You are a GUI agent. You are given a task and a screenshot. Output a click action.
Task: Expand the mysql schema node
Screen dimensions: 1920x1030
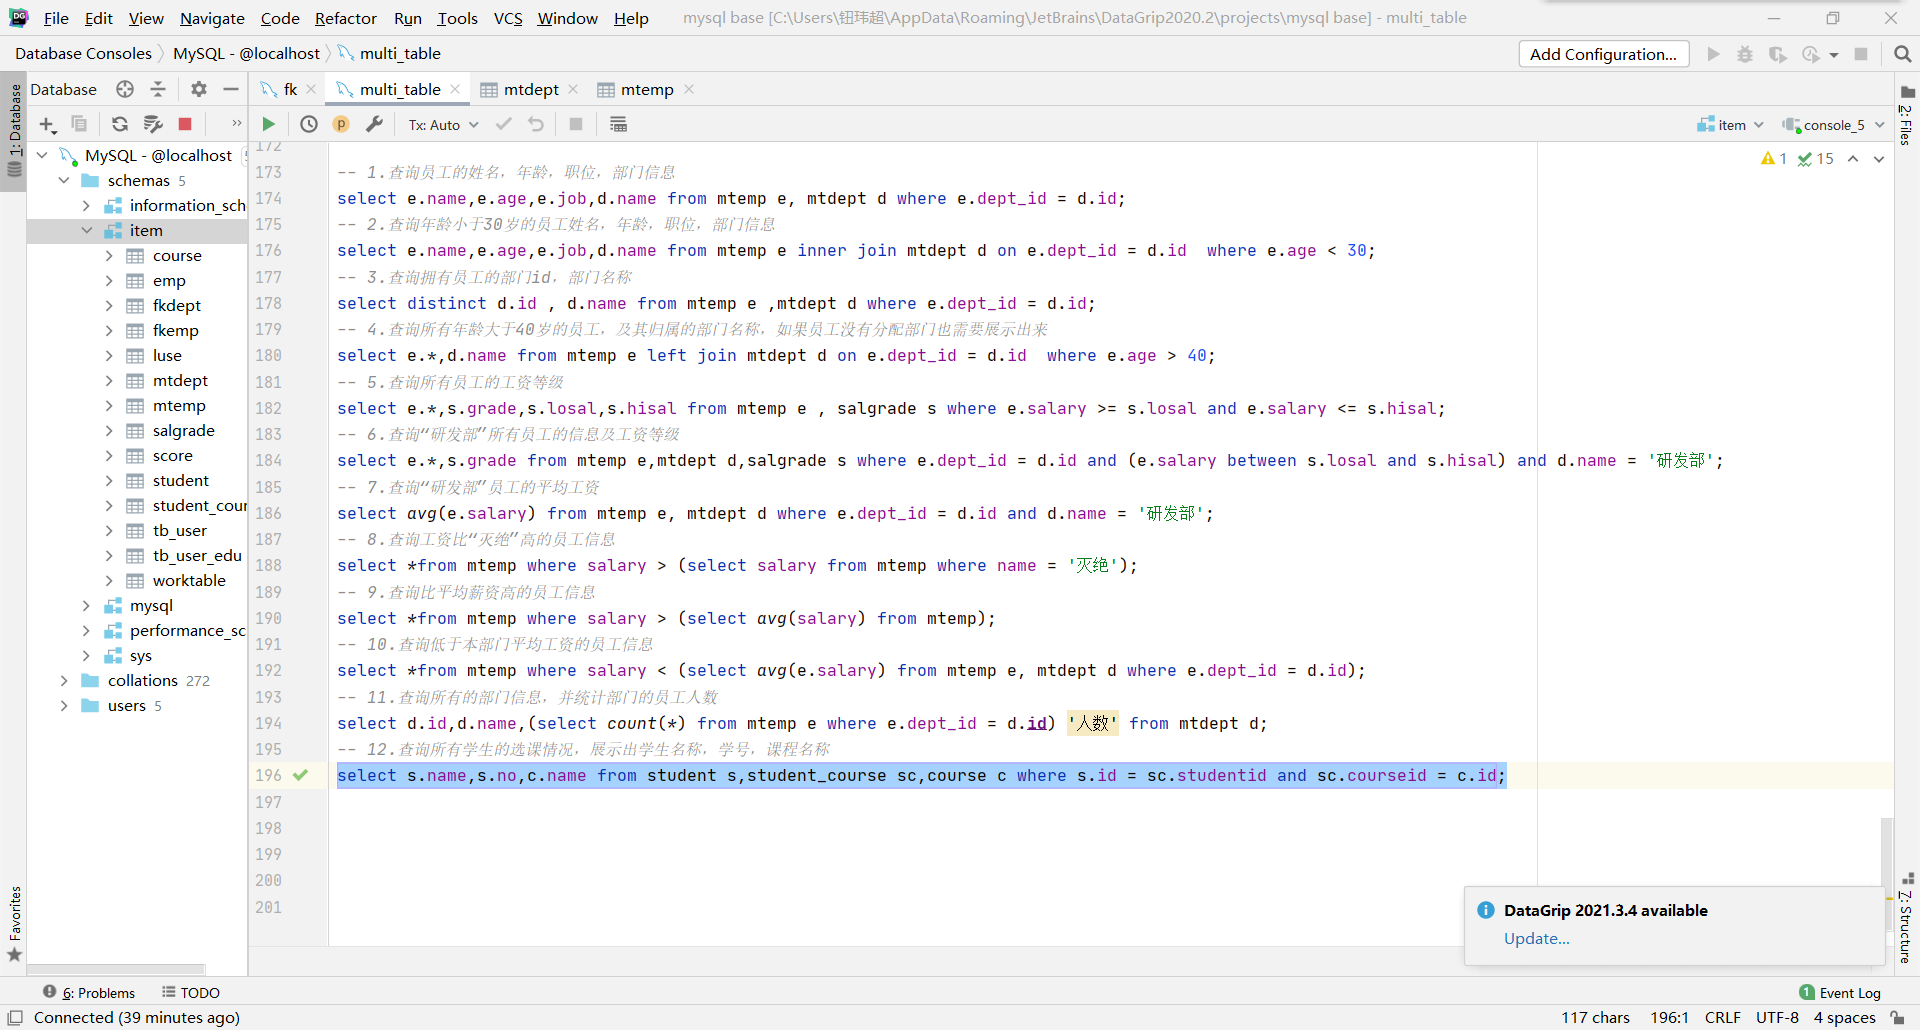pos(87,605)
